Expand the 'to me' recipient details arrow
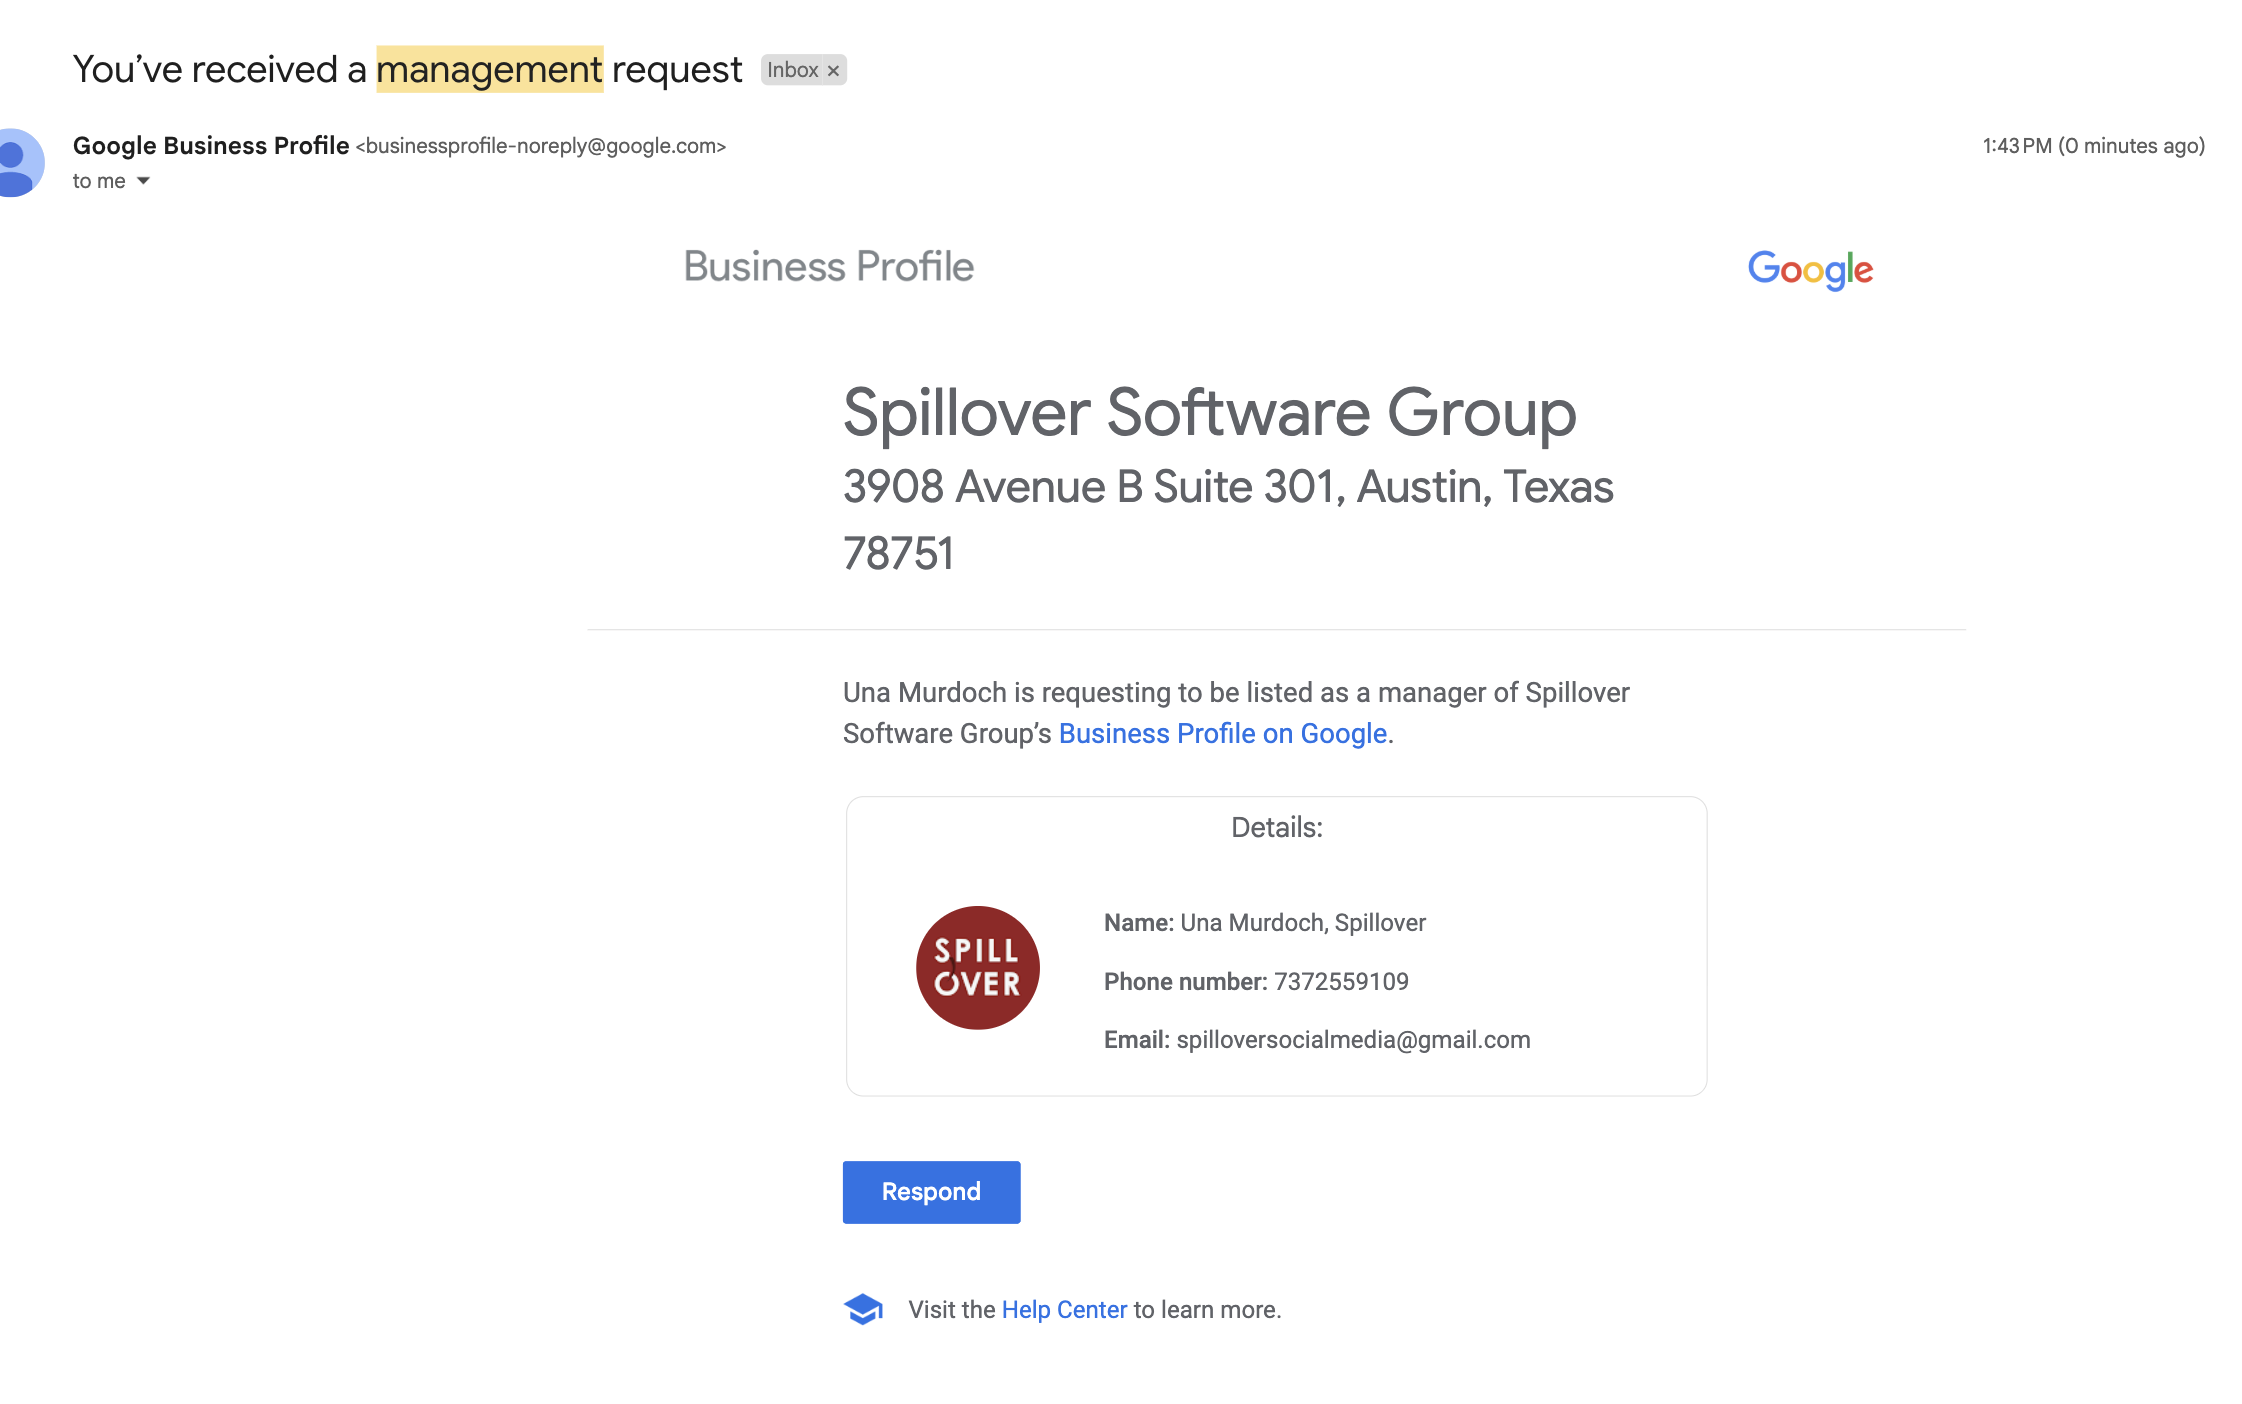 (x=143, y=181)
